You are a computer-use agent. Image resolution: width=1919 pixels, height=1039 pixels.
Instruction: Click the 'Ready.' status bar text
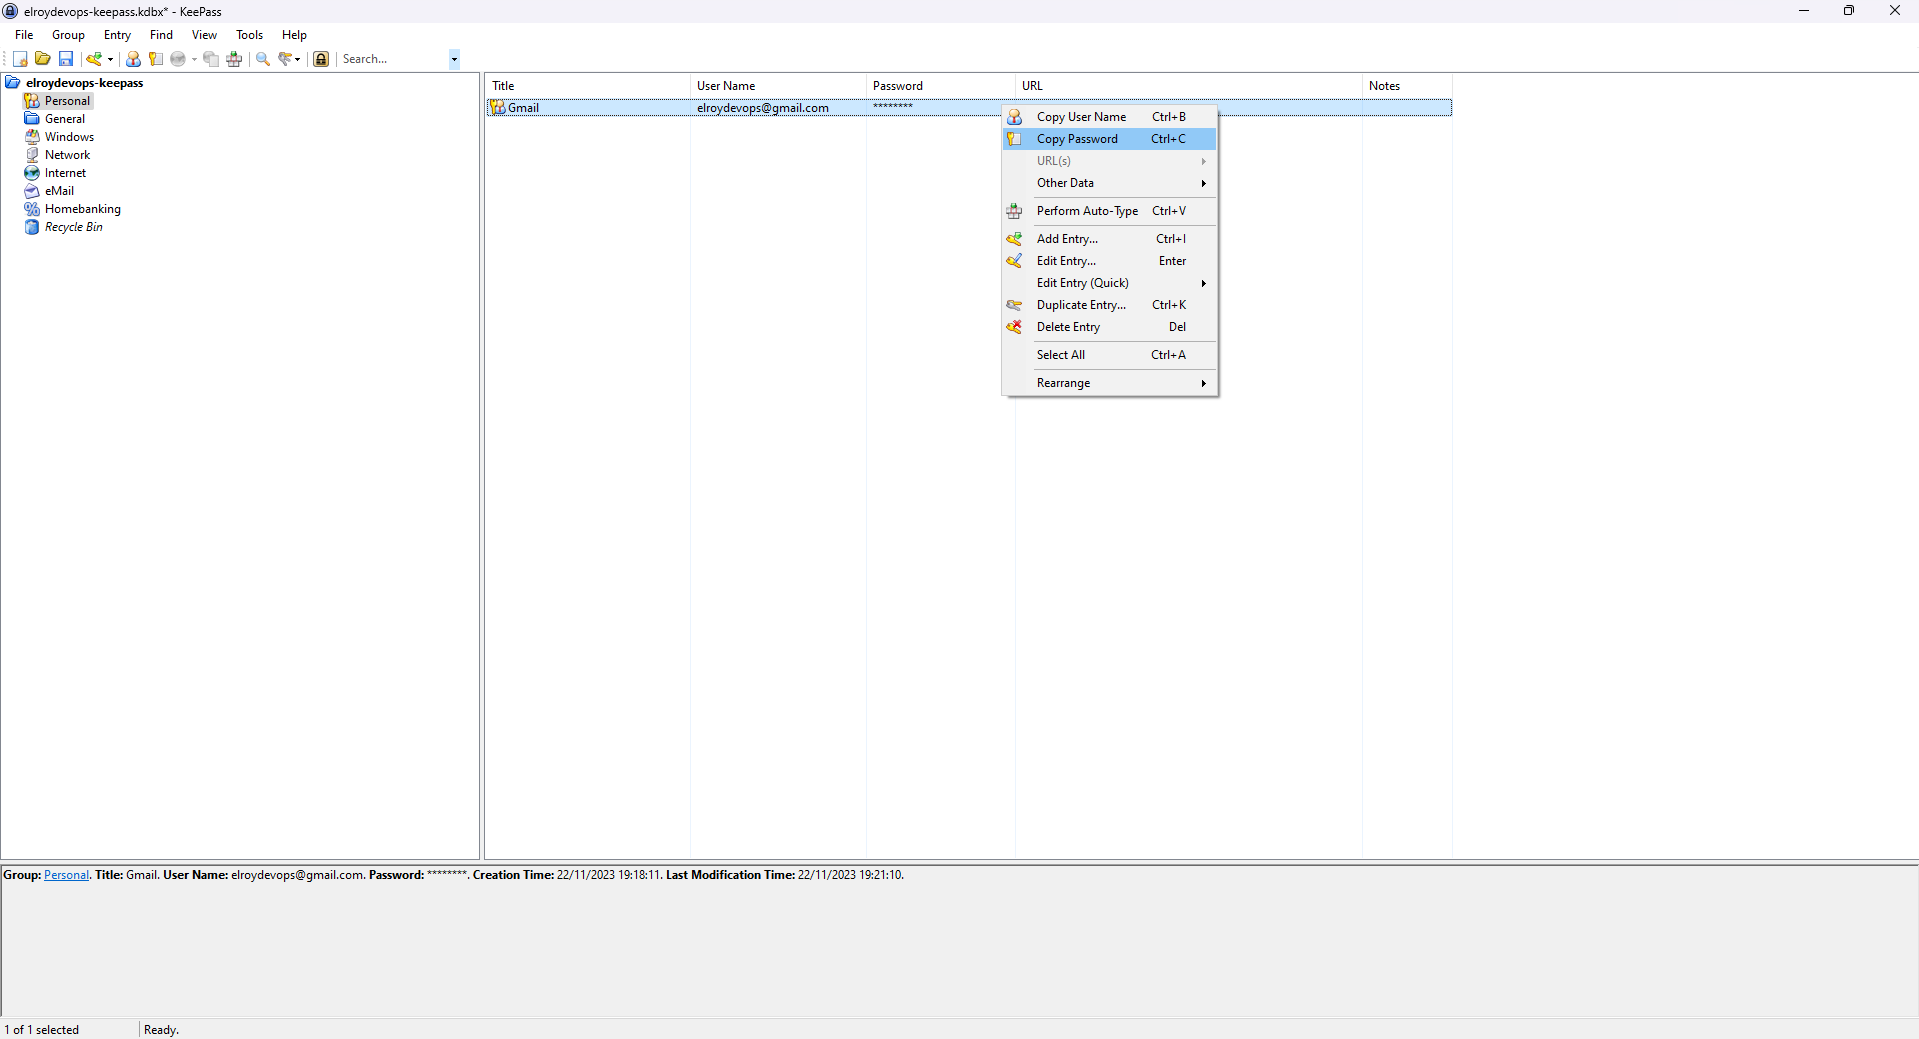161,1030
